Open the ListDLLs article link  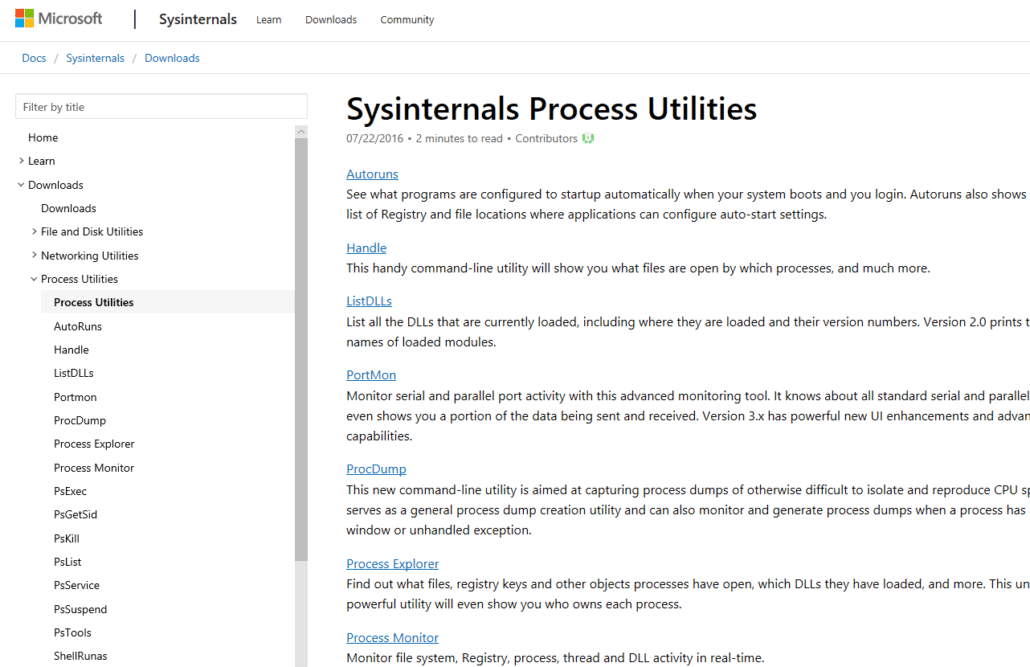click(369, 301)
